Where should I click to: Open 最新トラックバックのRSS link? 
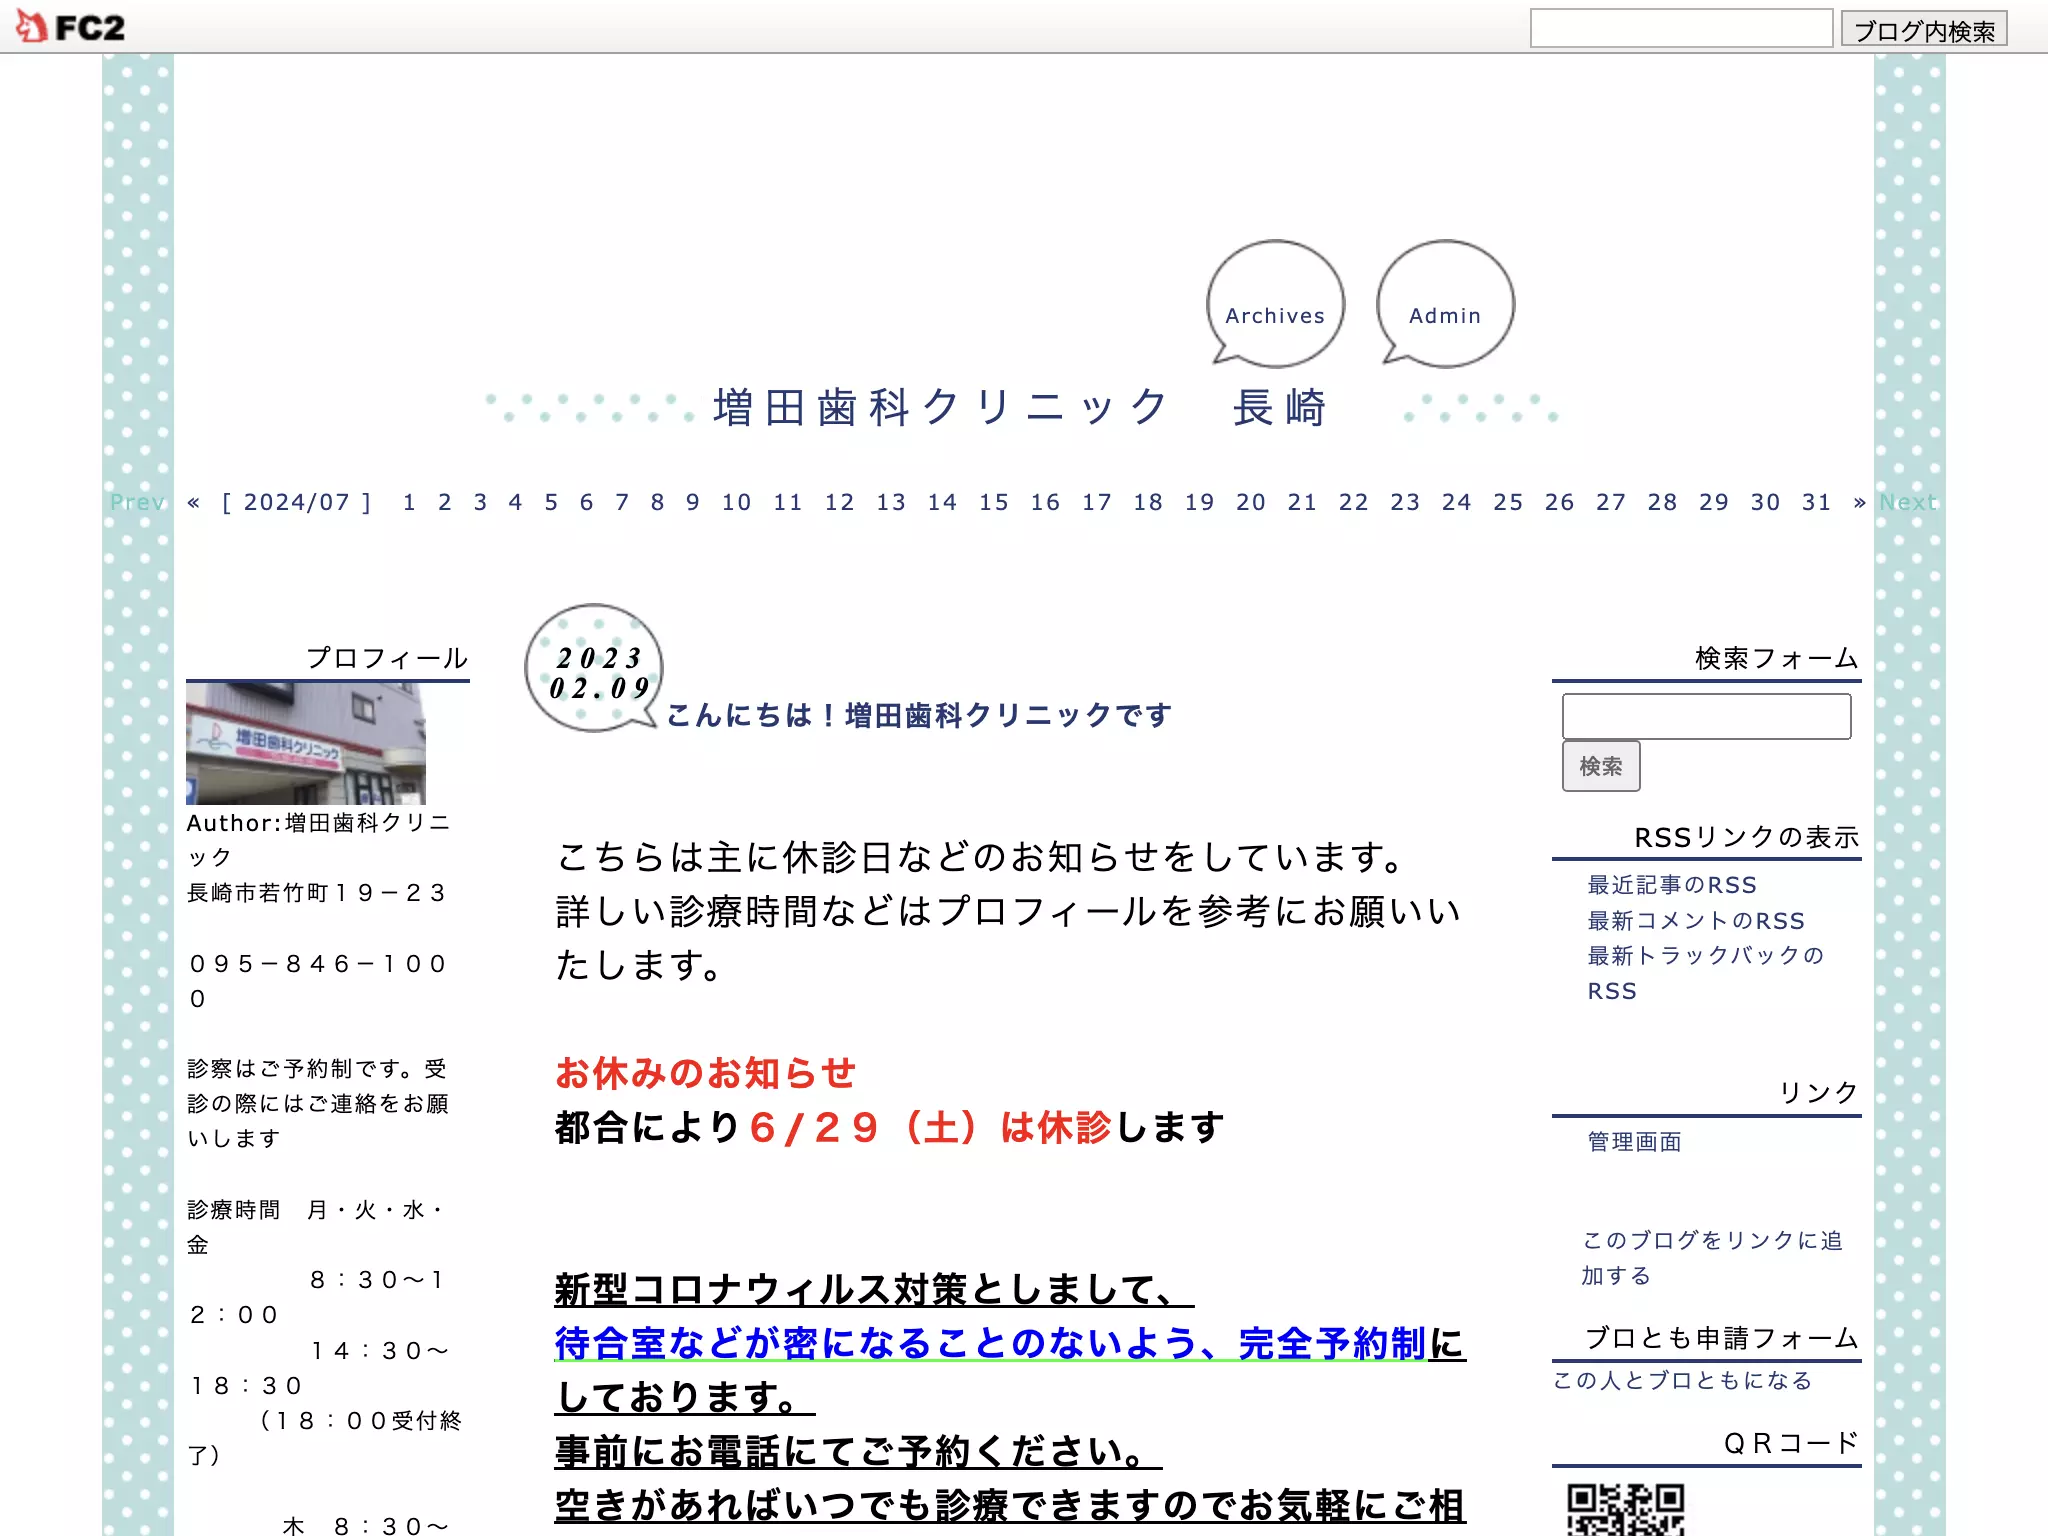(1706, 973)
